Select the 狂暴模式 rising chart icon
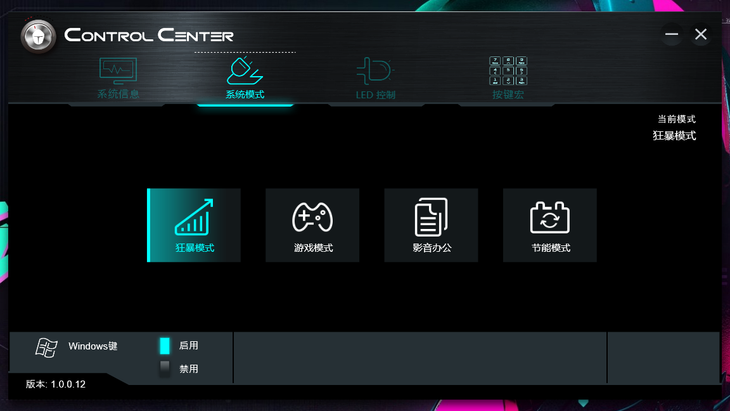 click(194, 217)
